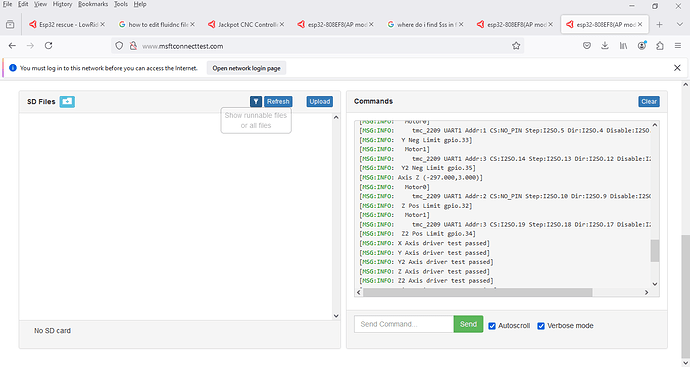Close the Jackpot CNC Controller tab
This screenshot has width=690, height=367.
(282, 25)
